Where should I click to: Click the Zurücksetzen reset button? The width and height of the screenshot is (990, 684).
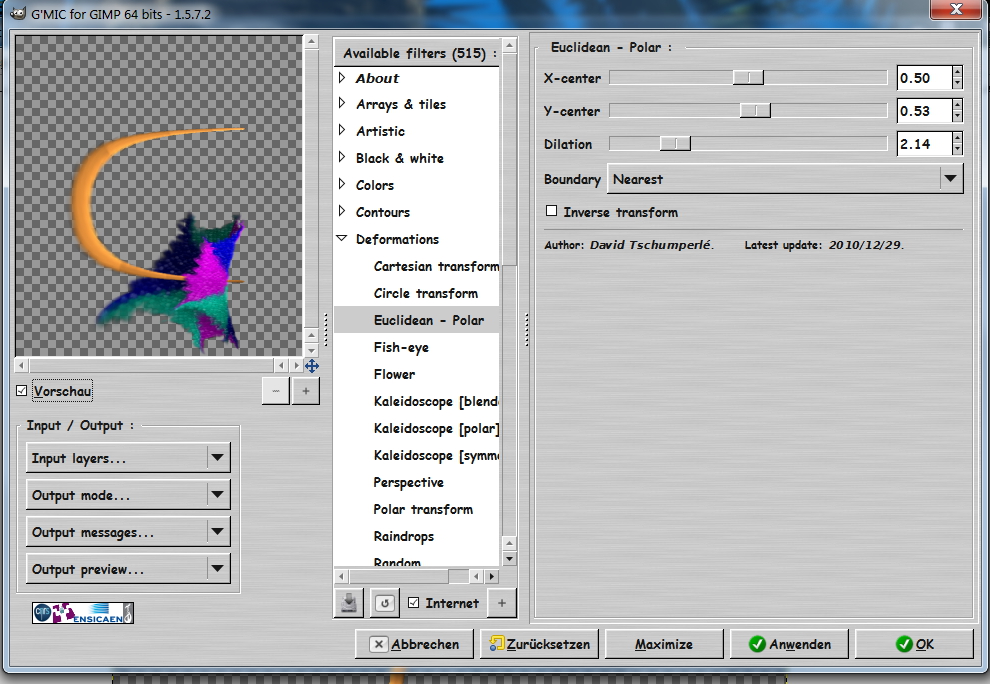[x=539, y=644]
